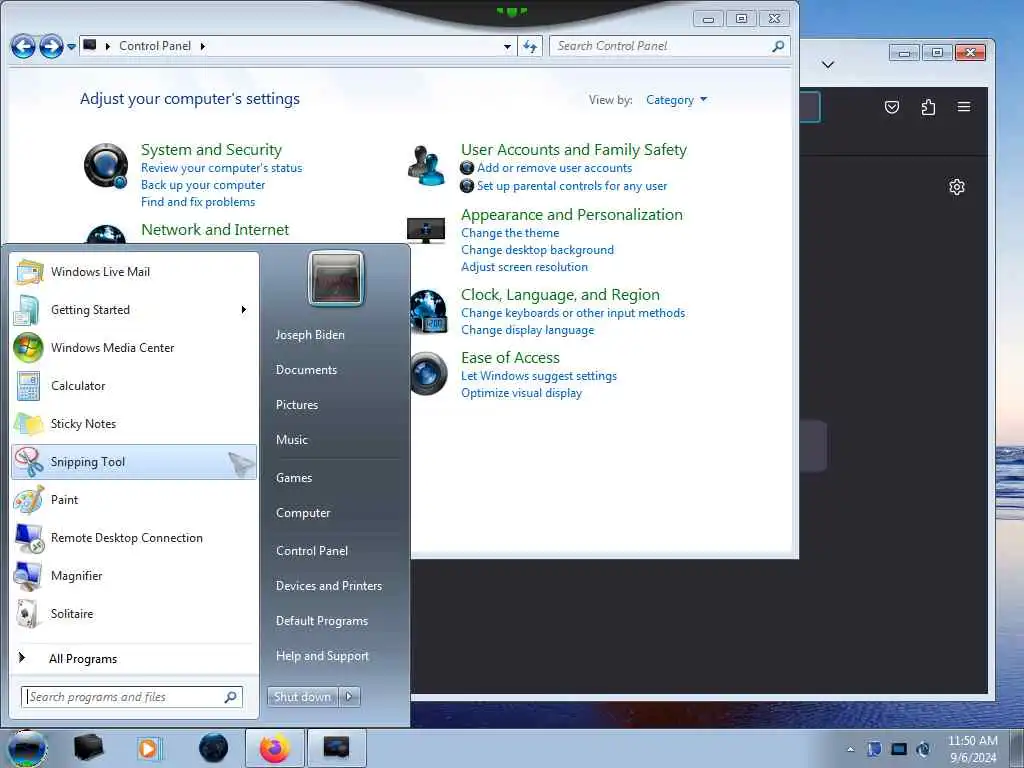Open Windows Media Center
The height and width of the screenshot is (768, 1024).
tap(134, 347)
